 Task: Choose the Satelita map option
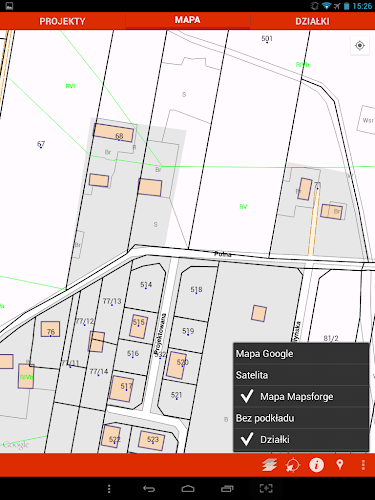tap(301, 375)
